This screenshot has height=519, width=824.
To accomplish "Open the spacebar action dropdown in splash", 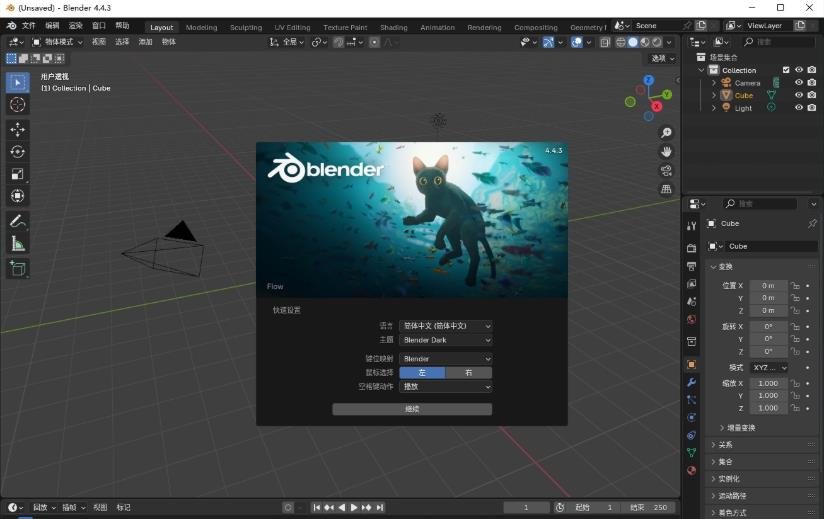I will point(446,387).
